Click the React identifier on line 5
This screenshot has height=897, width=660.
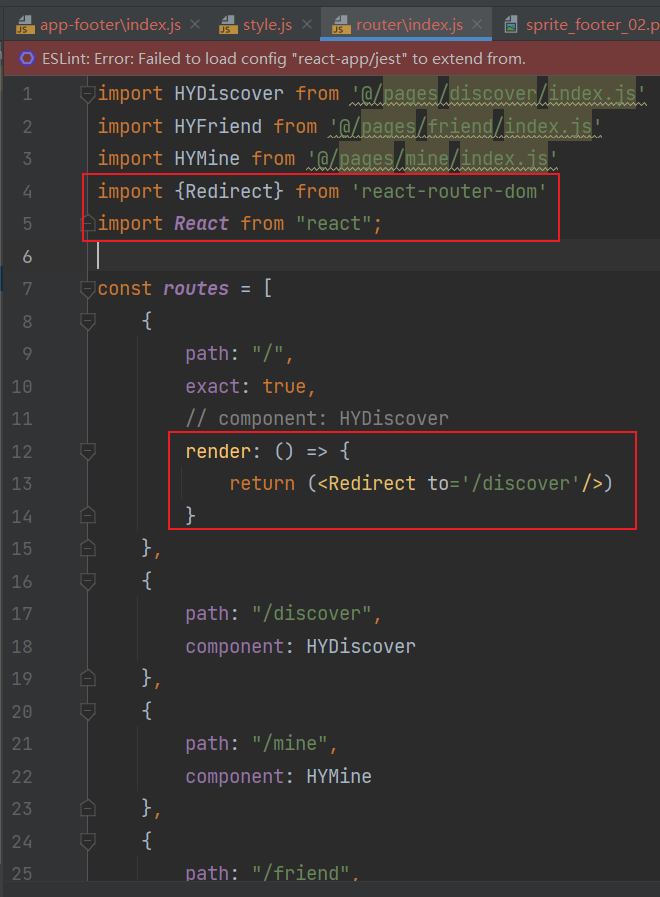(201, 223)
